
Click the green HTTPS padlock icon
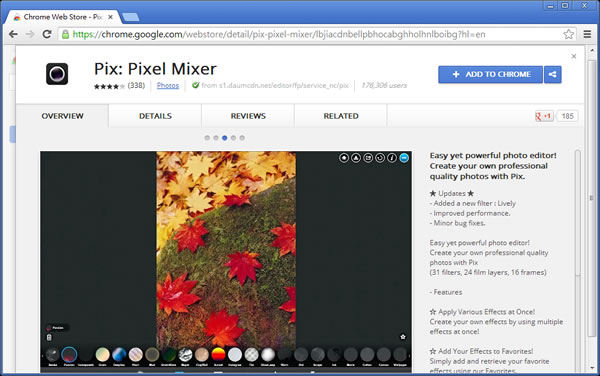point(65,34)
